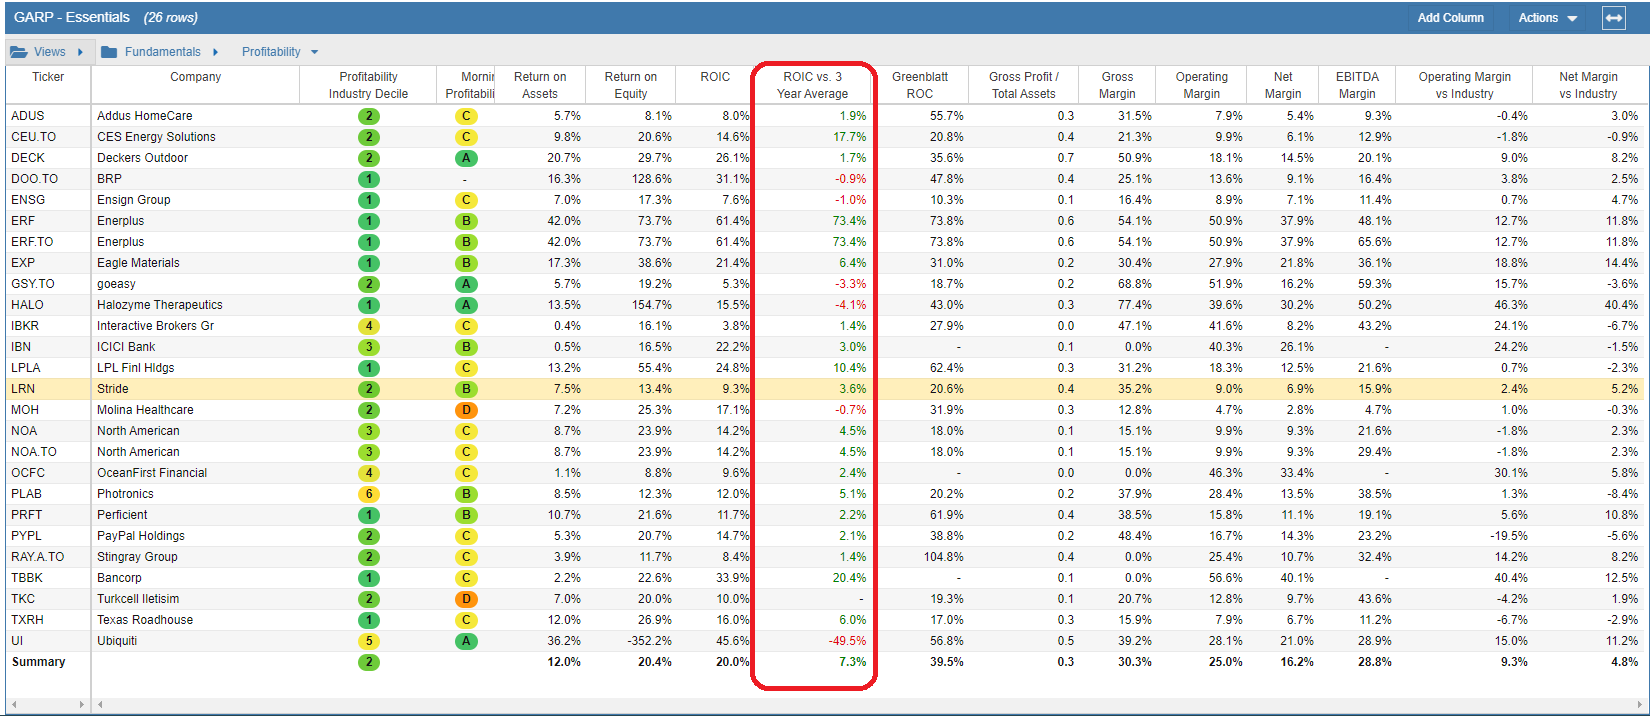
Task: Click the Interactive Brokers Gr company name
Action: point(155,326)
